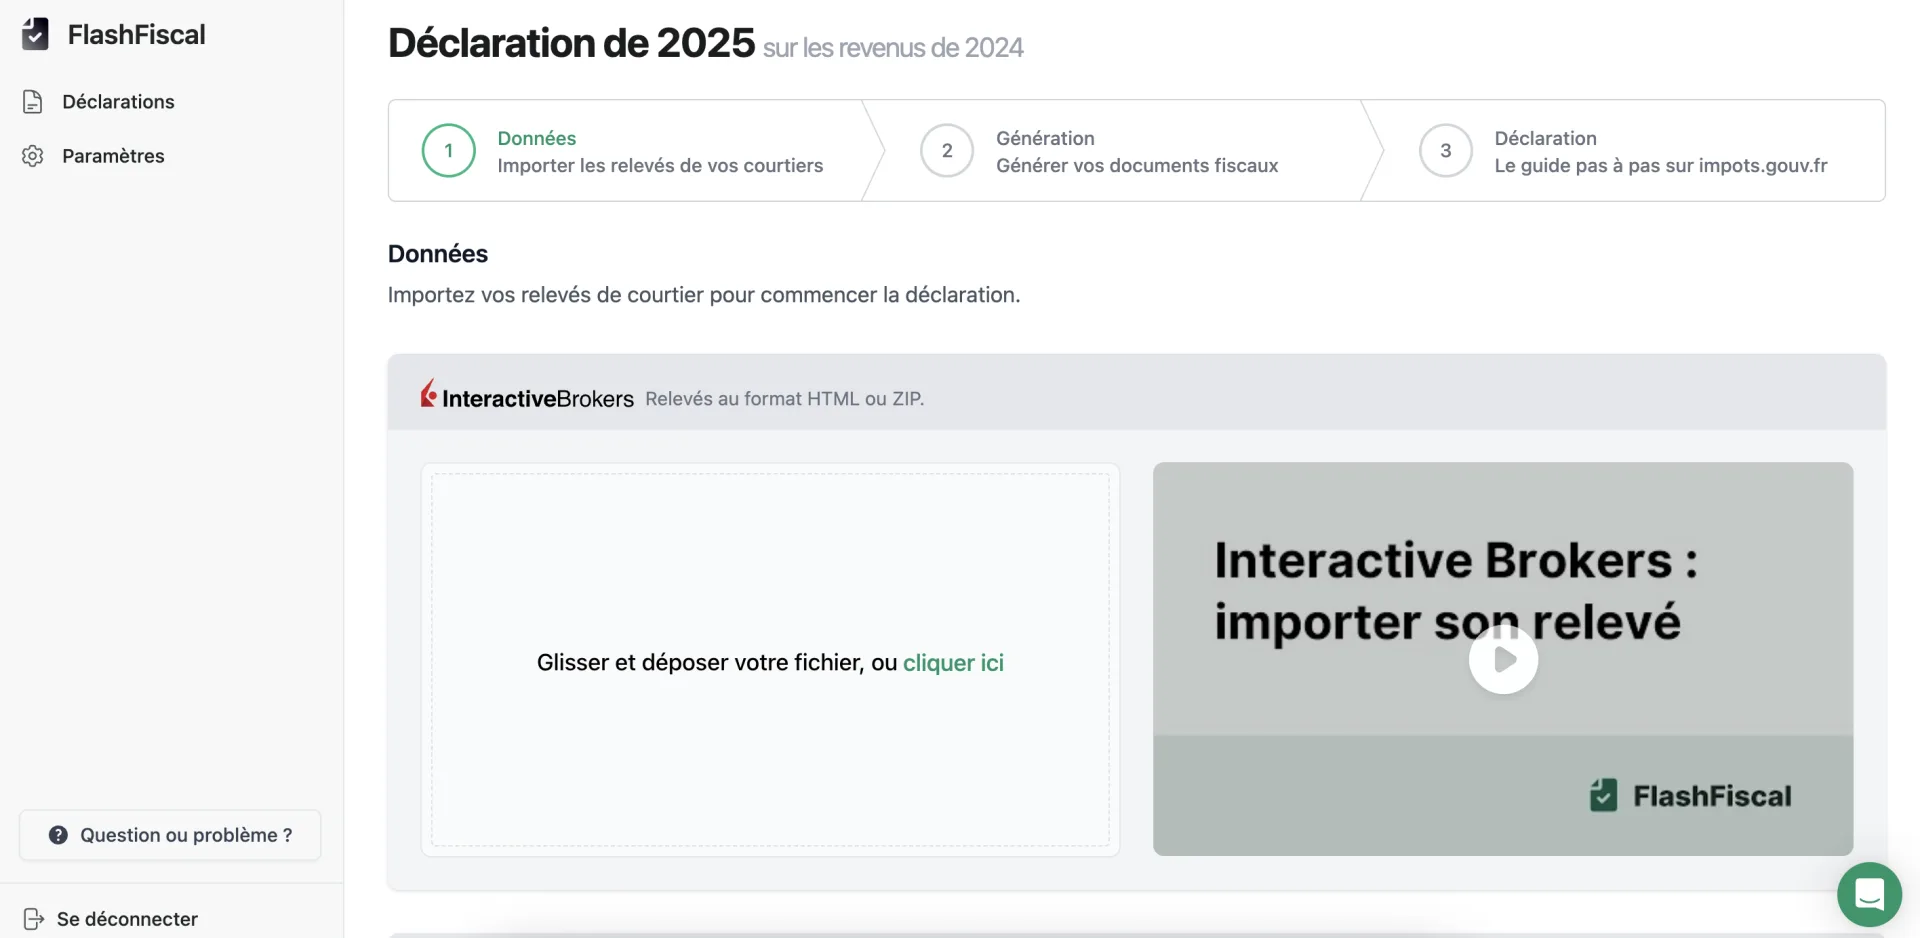Click the 'cliquer ici' upload link
1920x938 pixels.
point(953,663)
